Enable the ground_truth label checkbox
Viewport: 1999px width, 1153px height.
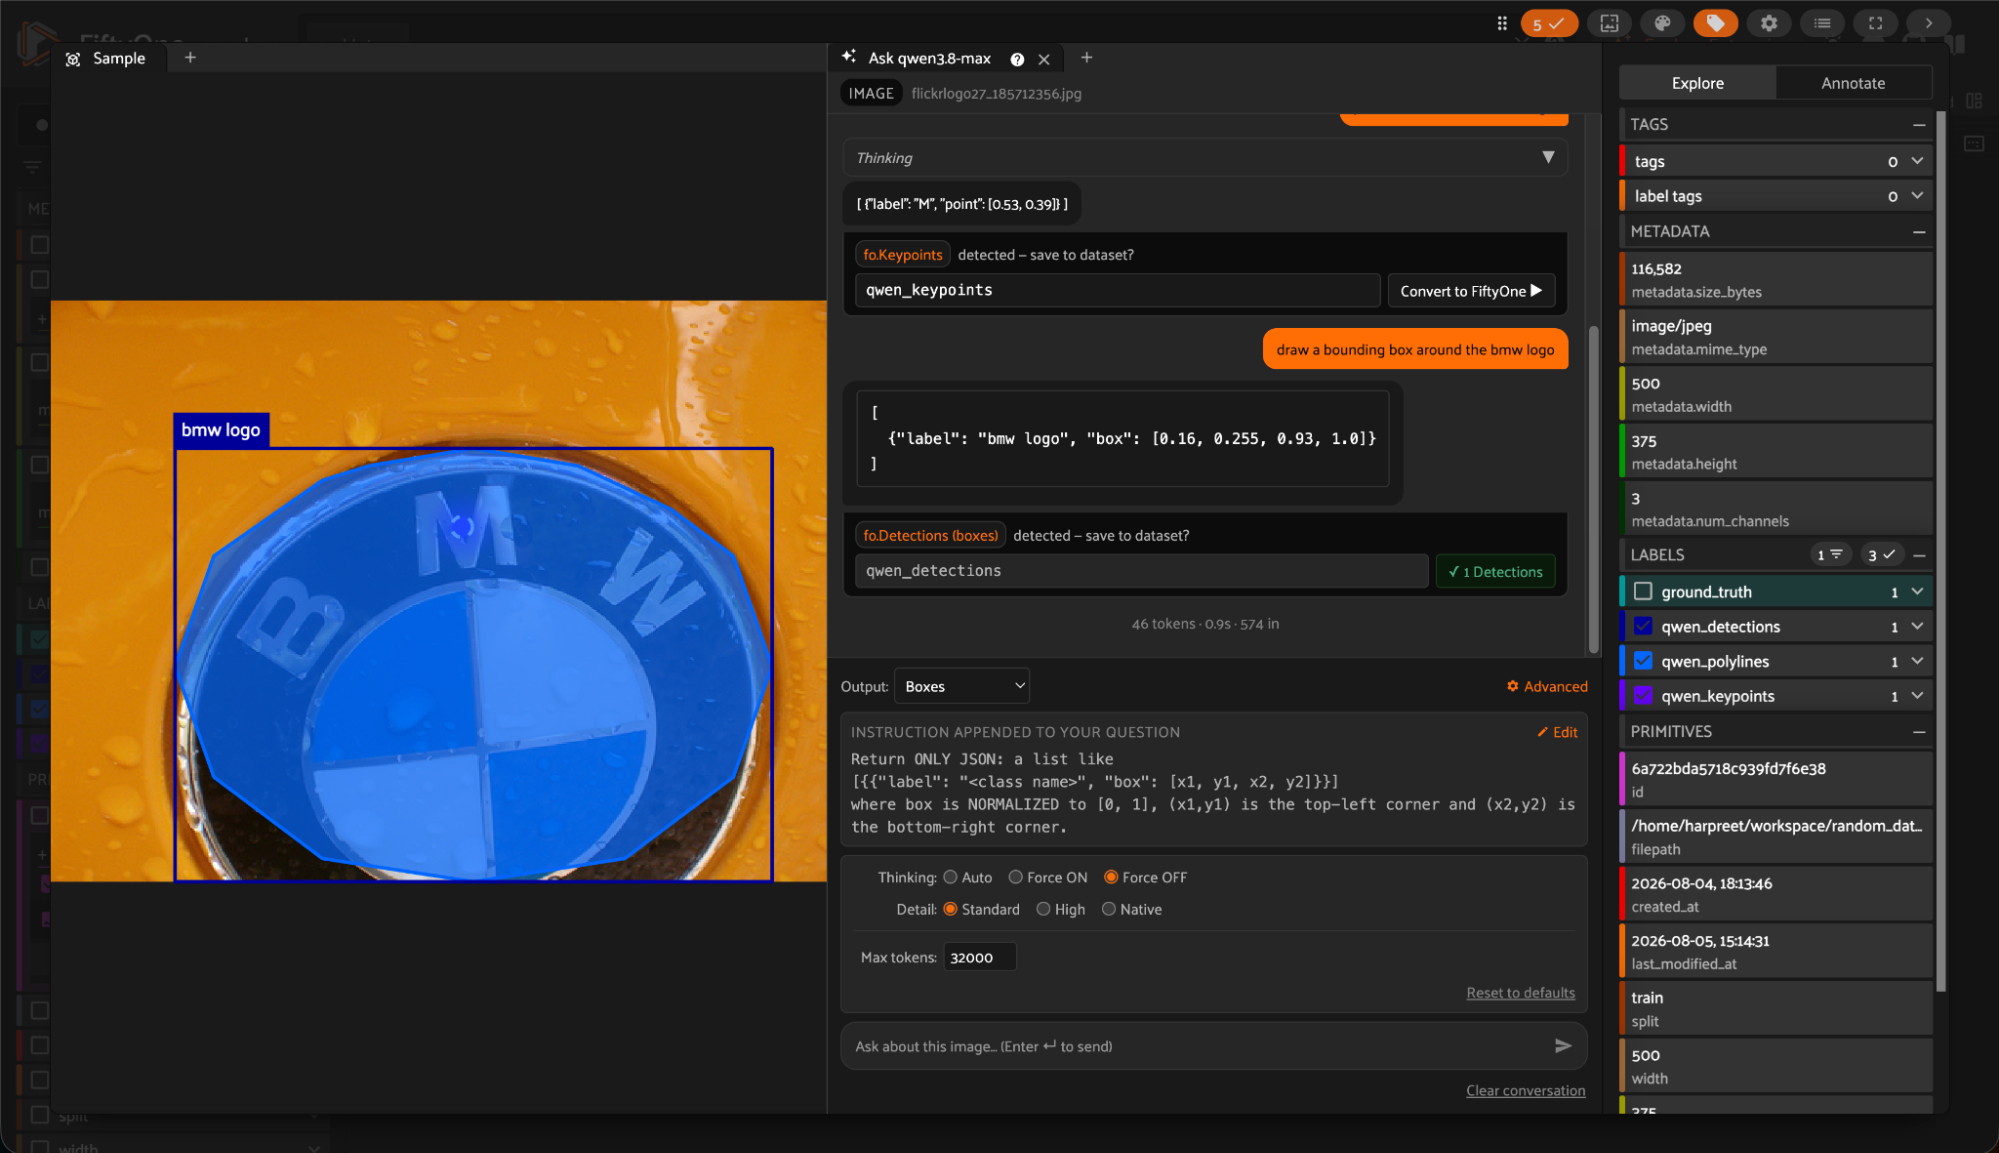(x=1642, y=592)
